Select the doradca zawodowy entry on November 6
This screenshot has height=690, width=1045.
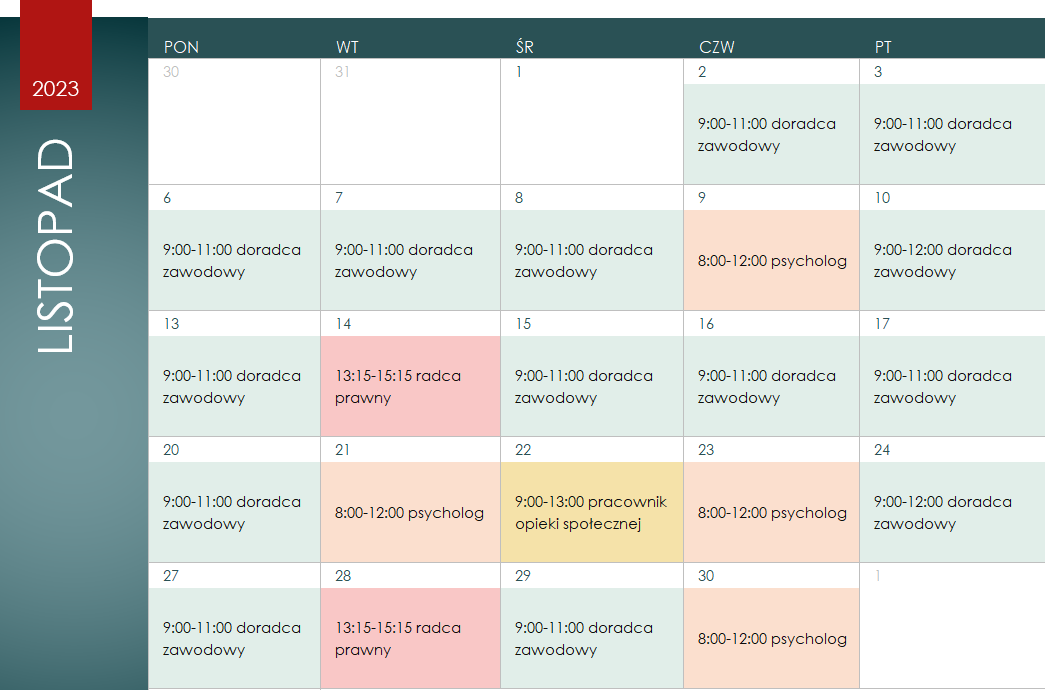(234, 260)
